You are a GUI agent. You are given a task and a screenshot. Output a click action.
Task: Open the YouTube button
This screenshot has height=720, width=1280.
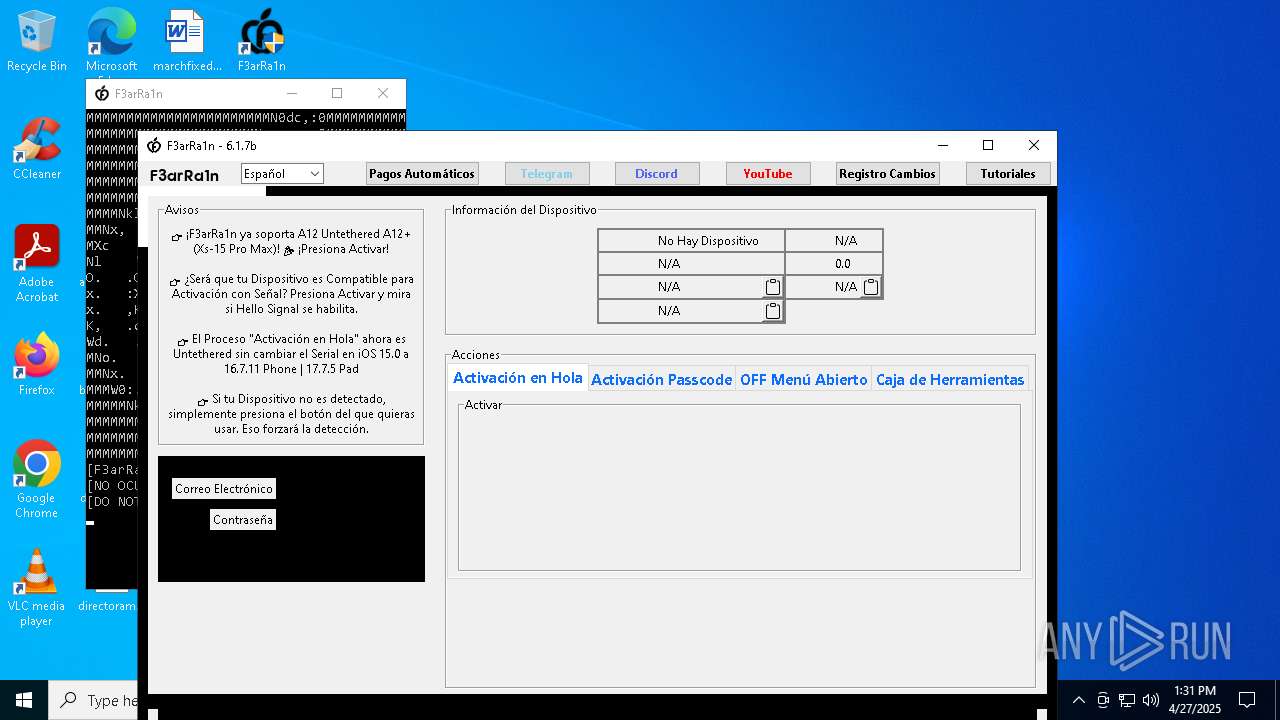click(768, 174)
